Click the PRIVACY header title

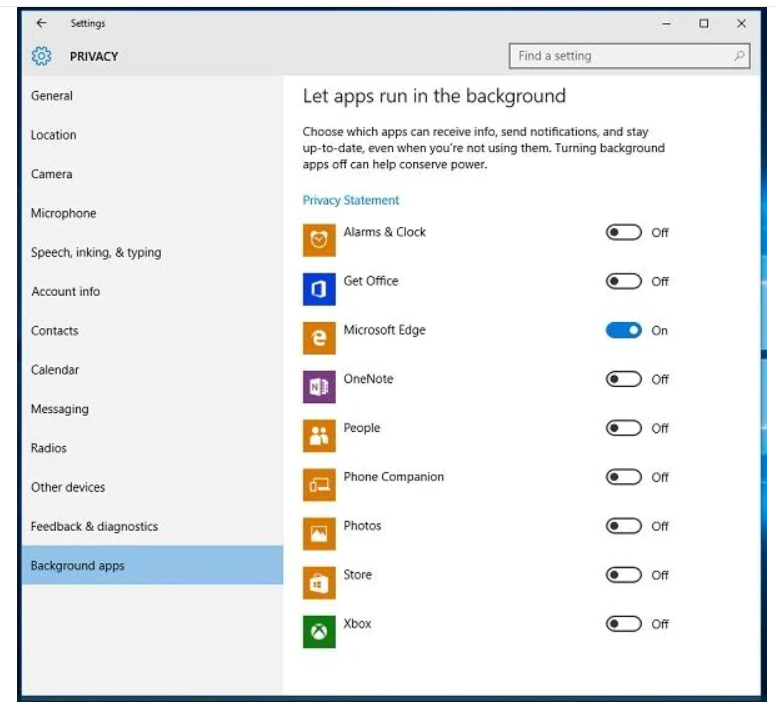[94, 56]
